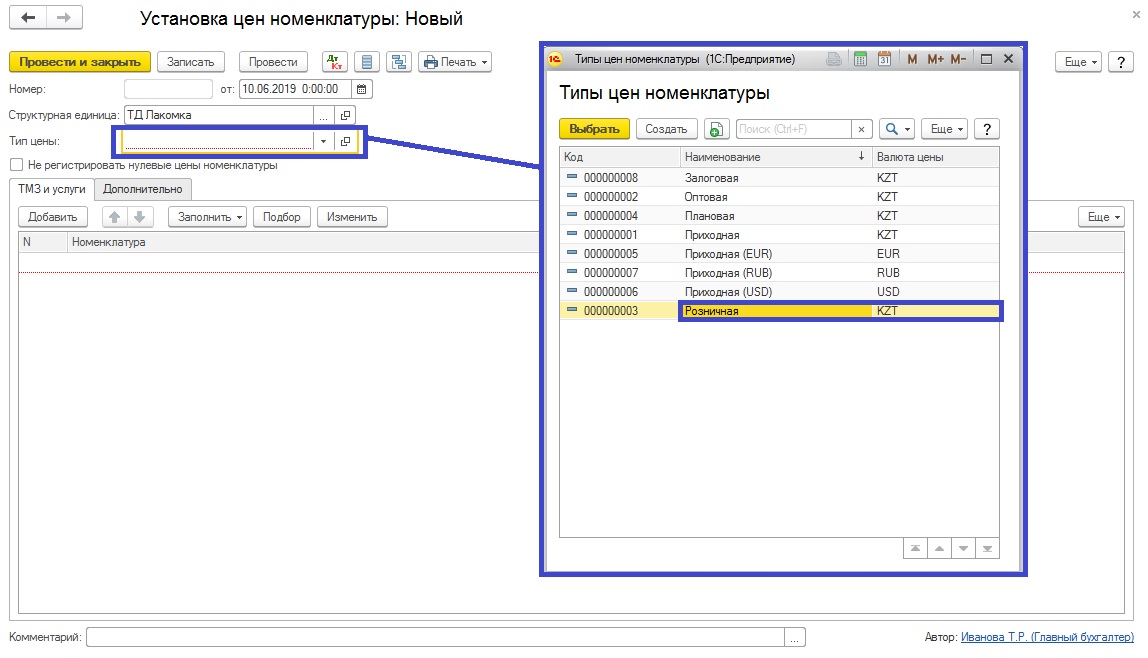Open the Заполнить dropdown menu
This screenshot has height=658, width=1148.
pyautogui.click(x=207, y=217)
